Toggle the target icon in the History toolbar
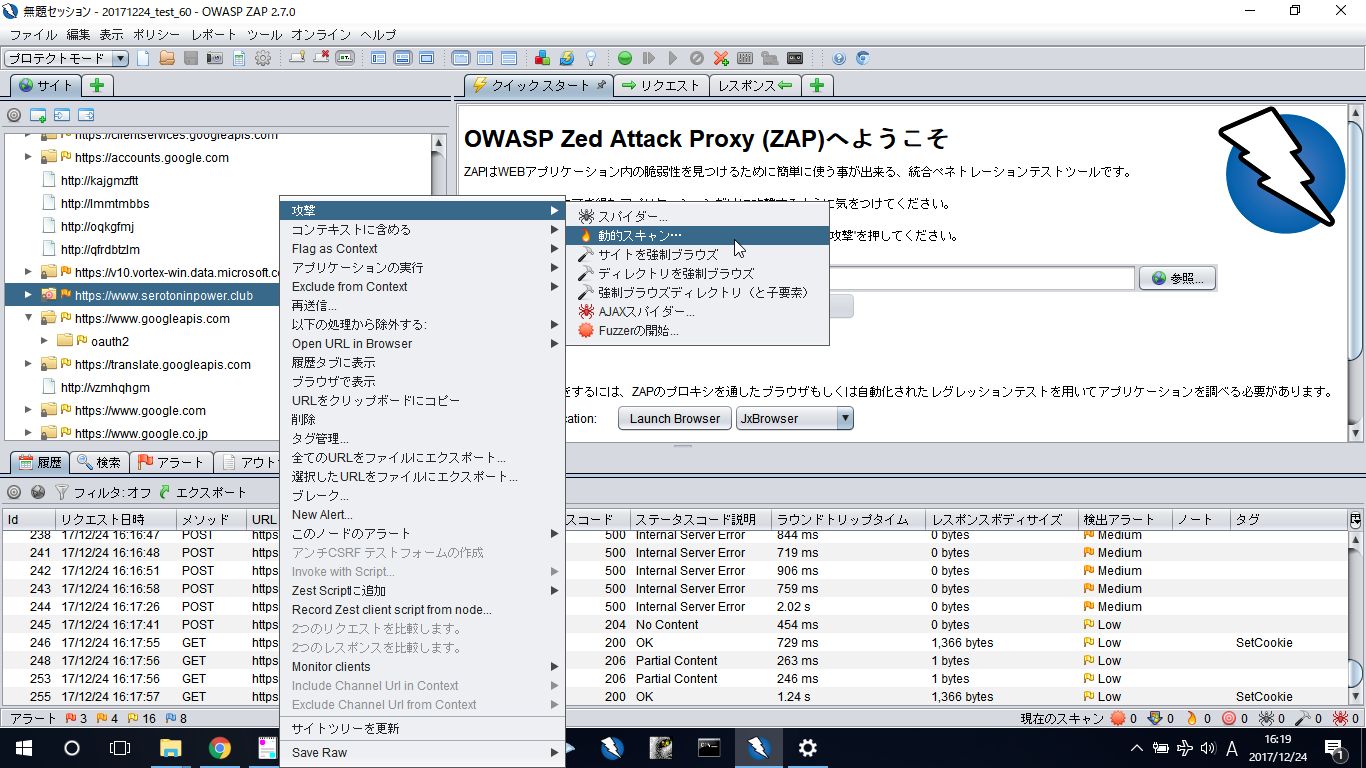Screen dimensions: 1366x768 coord(14,492)
